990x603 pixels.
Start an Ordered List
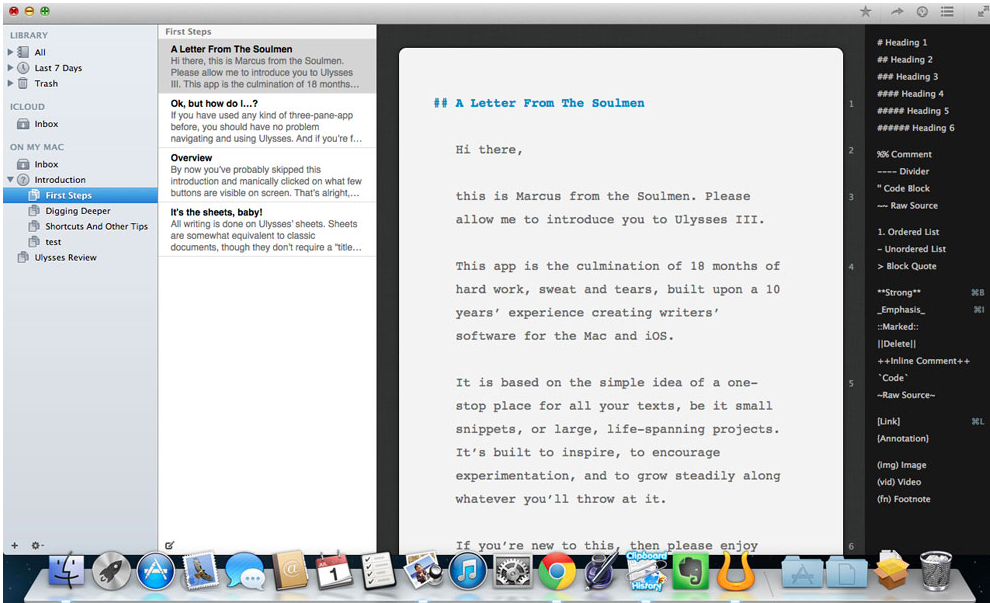point(908,232)
